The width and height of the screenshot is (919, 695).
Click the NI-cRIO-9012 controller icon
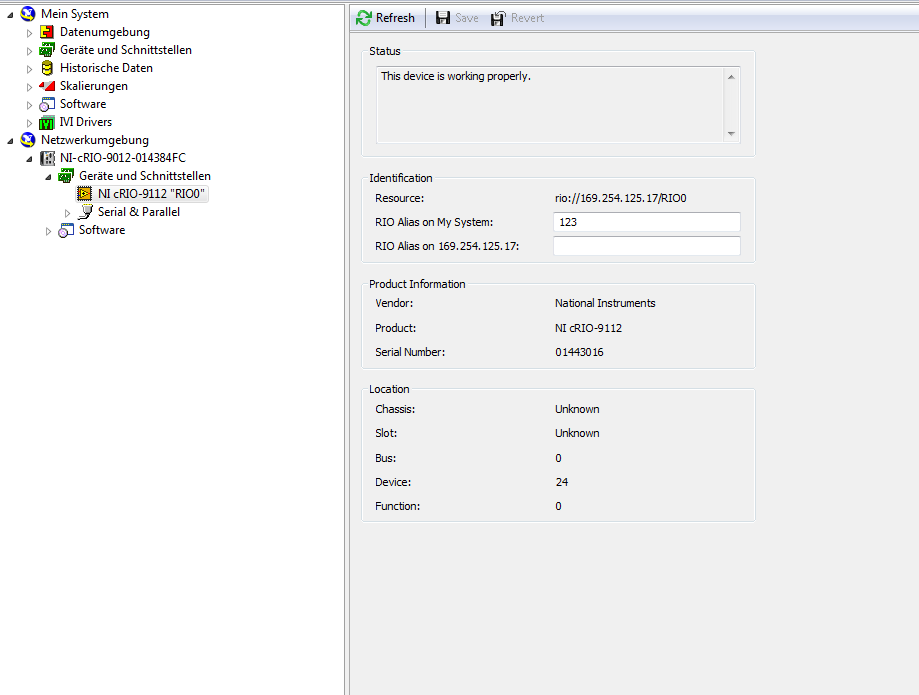coord(47,158)
